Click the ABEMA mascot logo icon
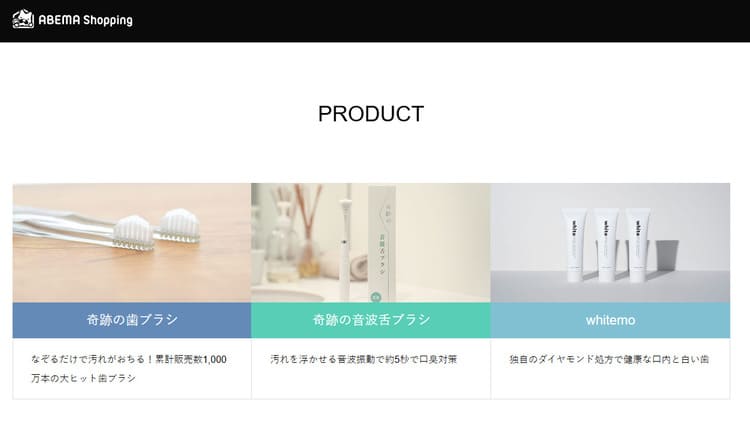 23,20
